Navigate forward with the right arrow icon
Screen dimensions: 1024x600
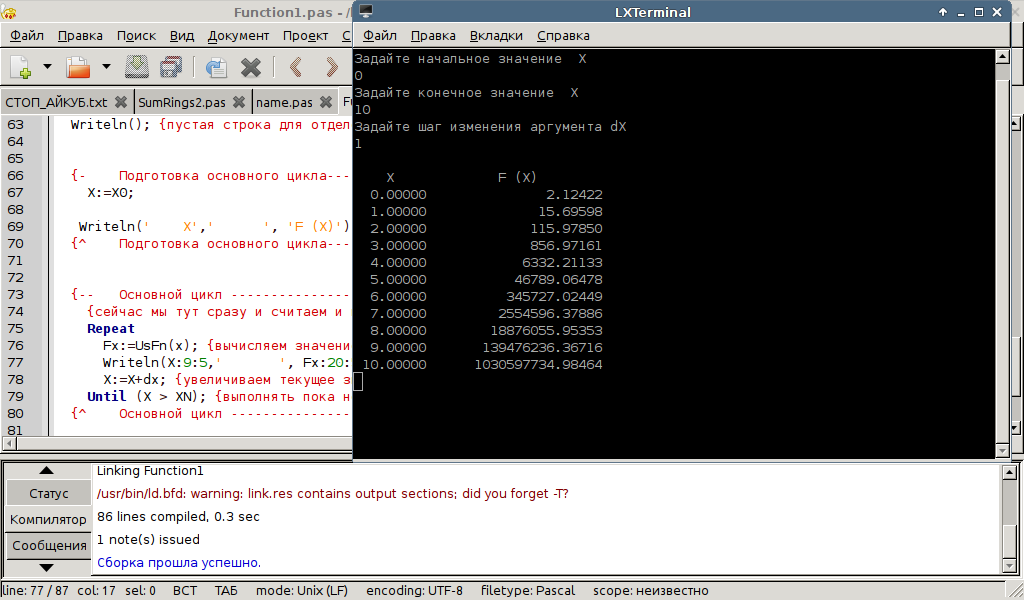pos(332,67)
